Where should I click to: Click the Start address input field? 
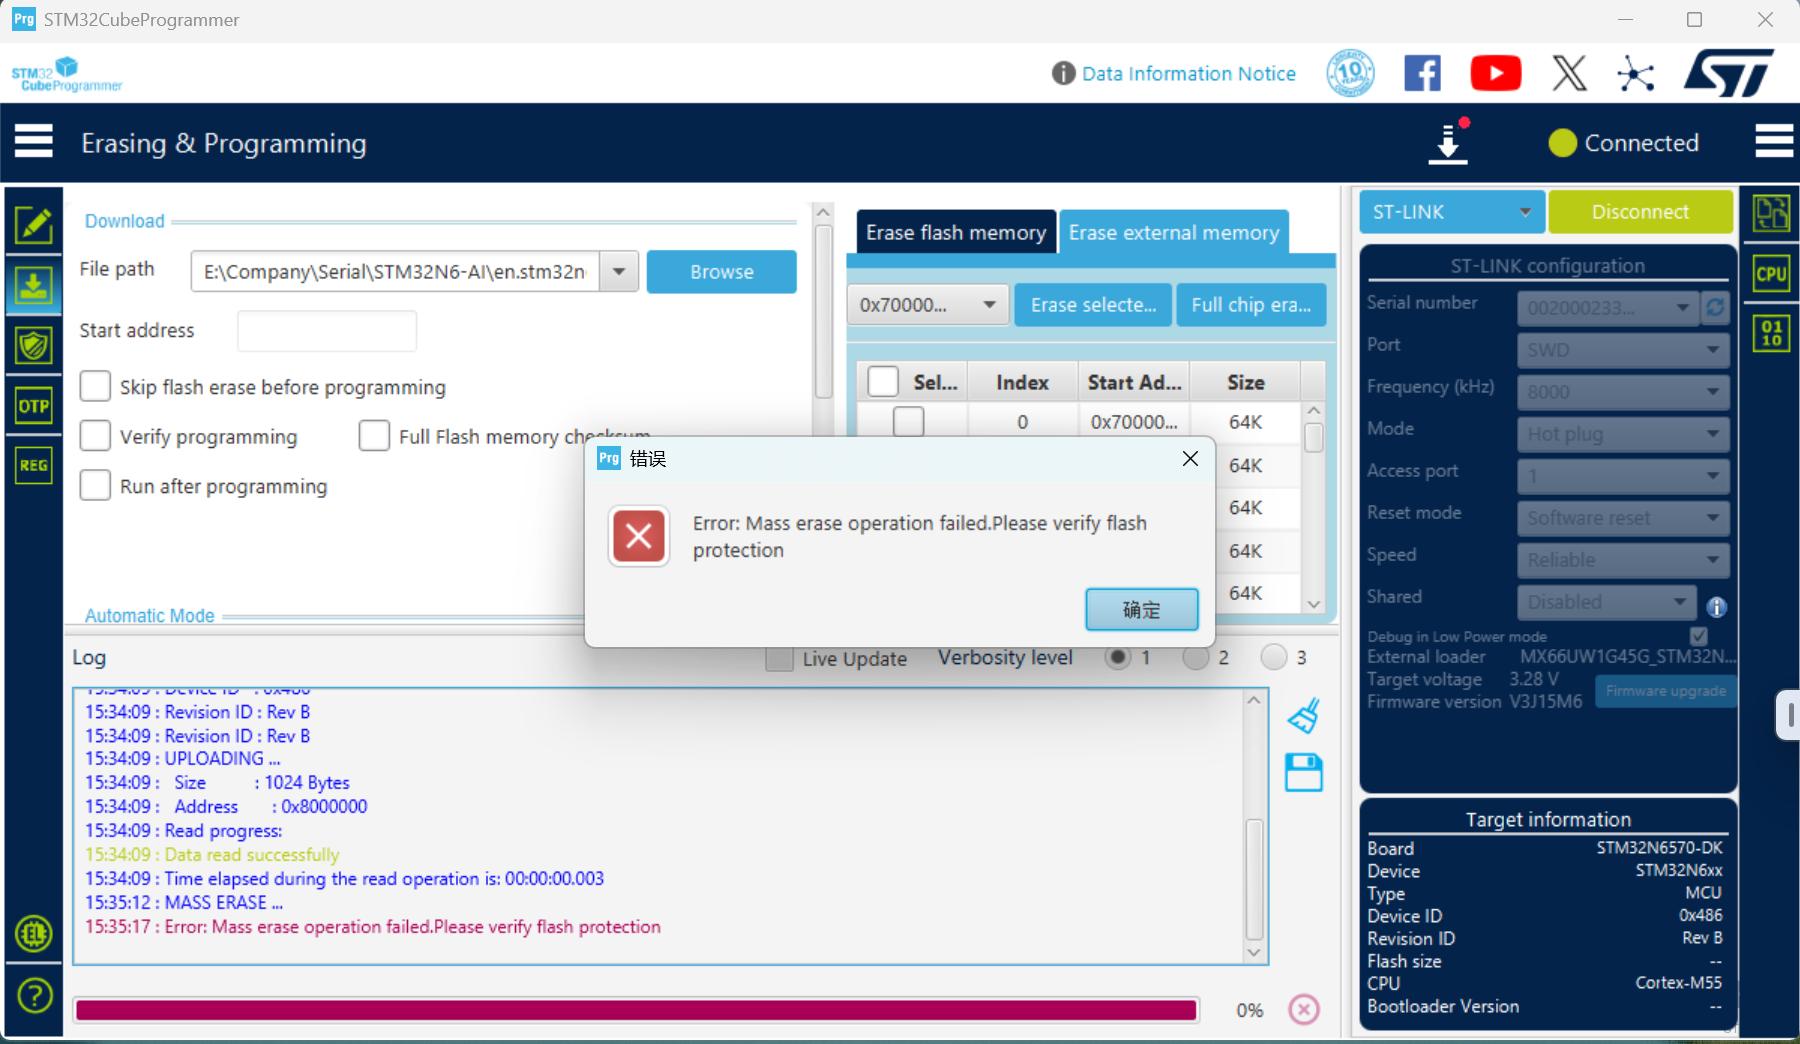pyautogui.click(x=327, y=331)
